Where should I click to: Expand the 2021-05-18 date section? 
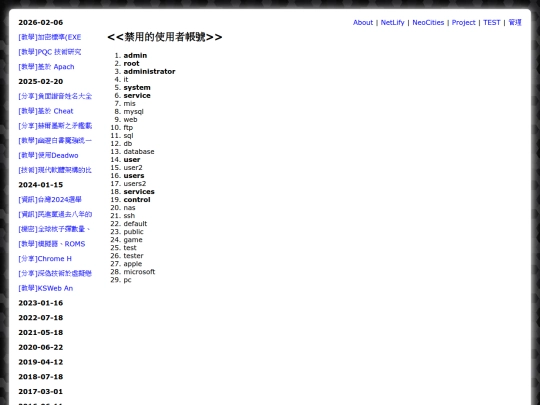coord(41,333)
